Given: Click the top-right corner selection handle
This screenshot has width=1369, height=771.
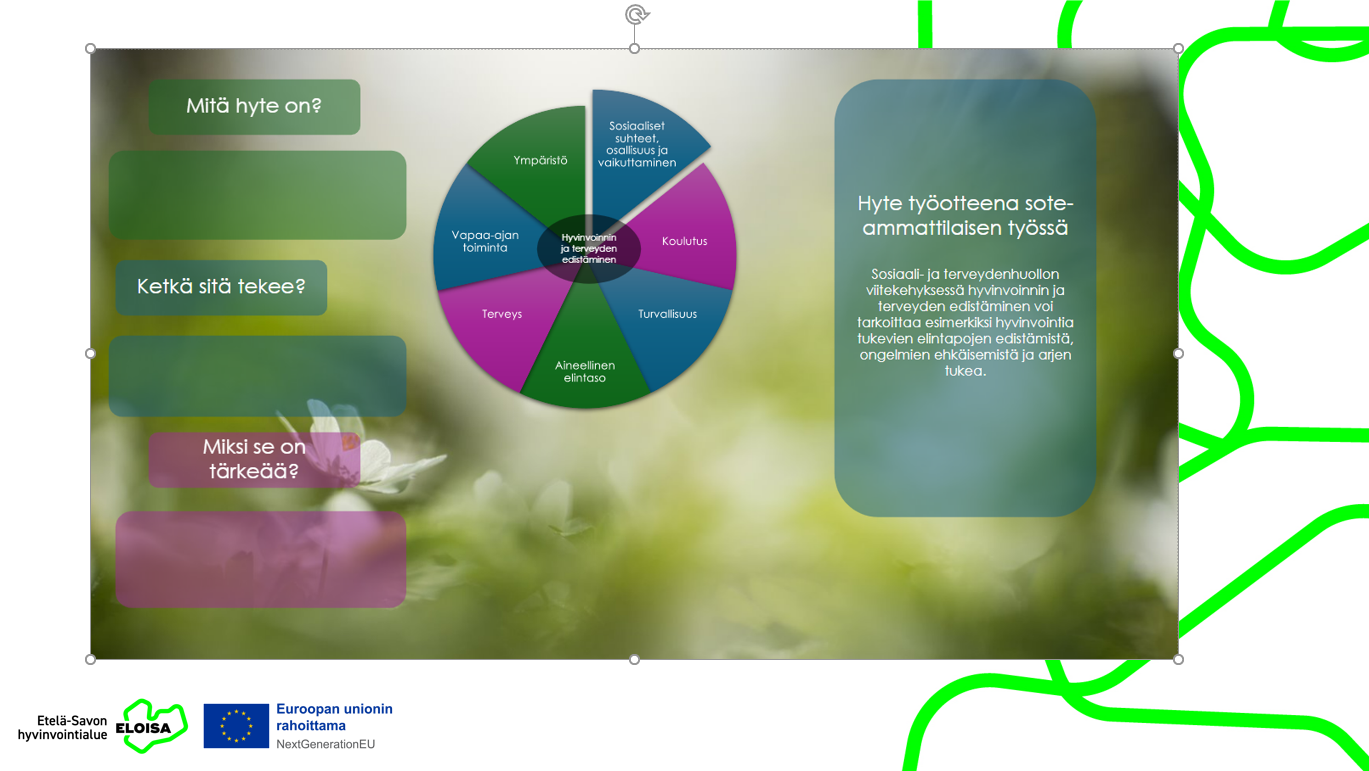Looking at the screenshot, I should (1178, 48).
